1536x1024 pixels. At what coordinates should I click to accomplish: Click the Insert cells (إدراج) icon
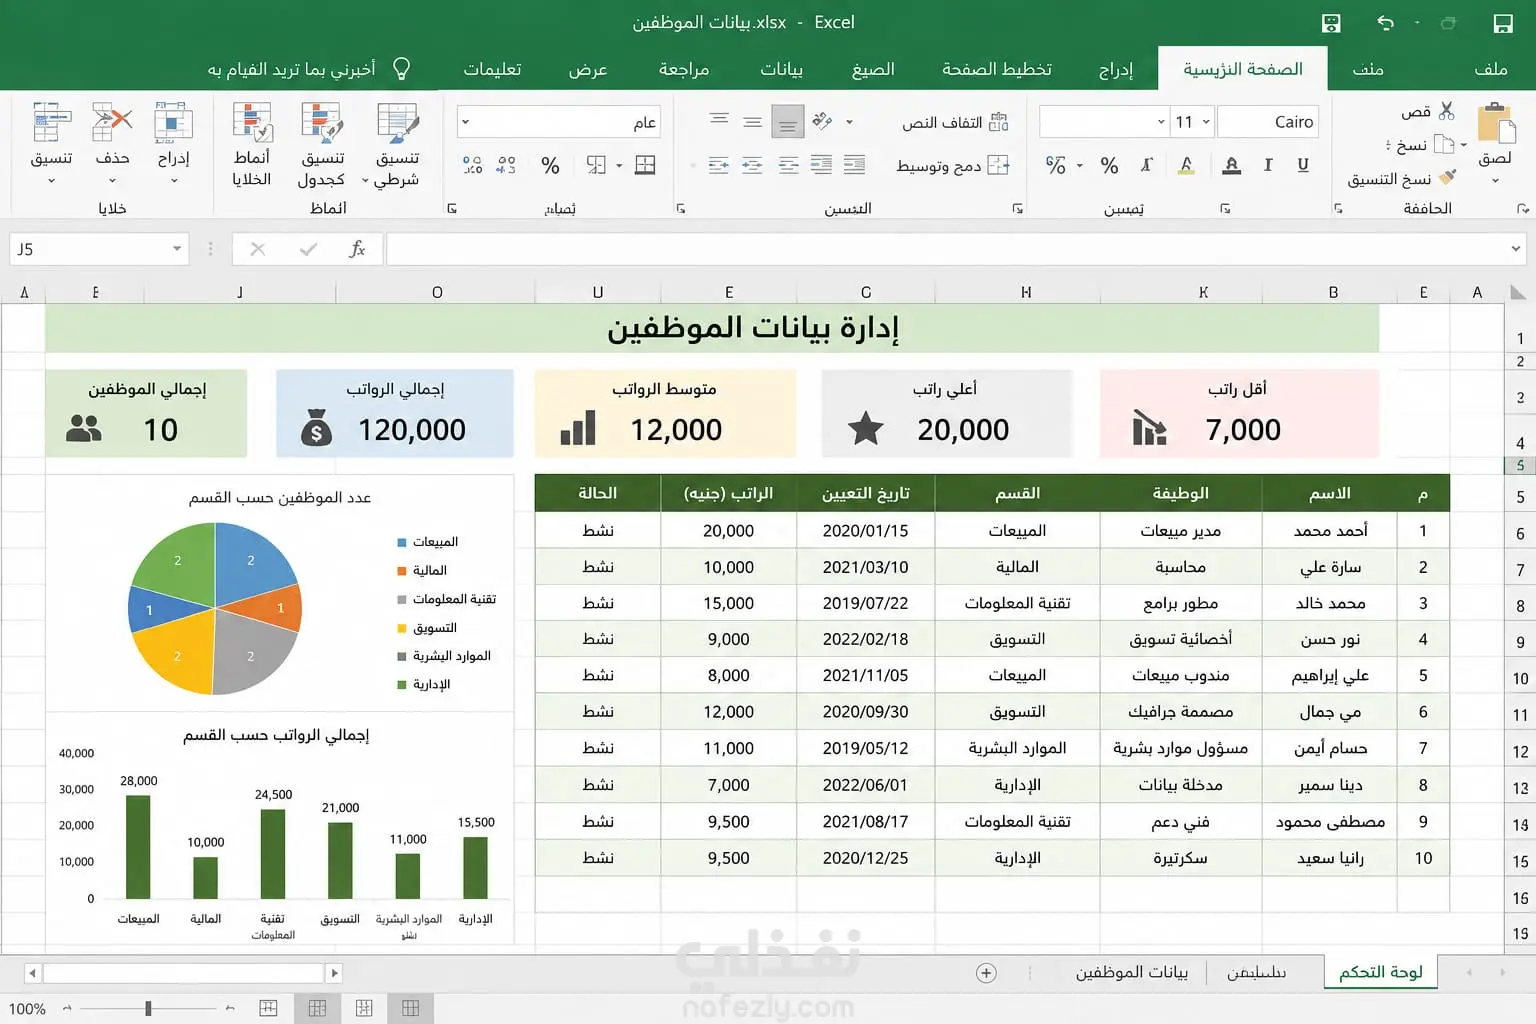pos(173,122)
